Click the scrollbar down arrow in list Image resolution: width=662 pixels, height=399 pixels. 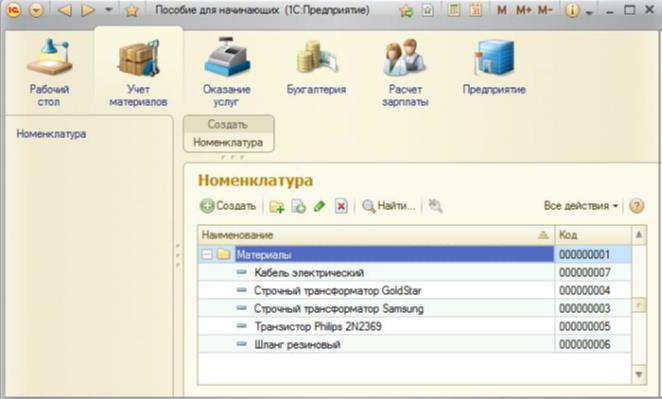coord(639,374)
